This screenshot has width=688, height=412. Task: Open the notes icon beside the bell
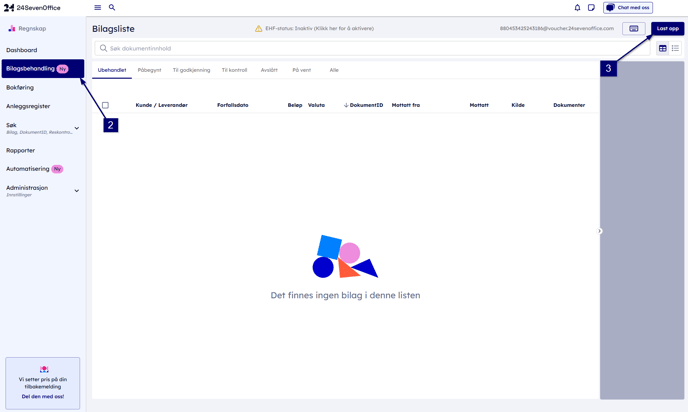point(591,8)
